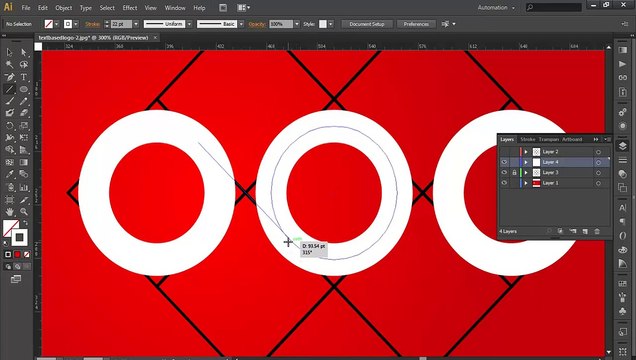
Task: Click target circle of Layer 4
Action: (598, 162)
